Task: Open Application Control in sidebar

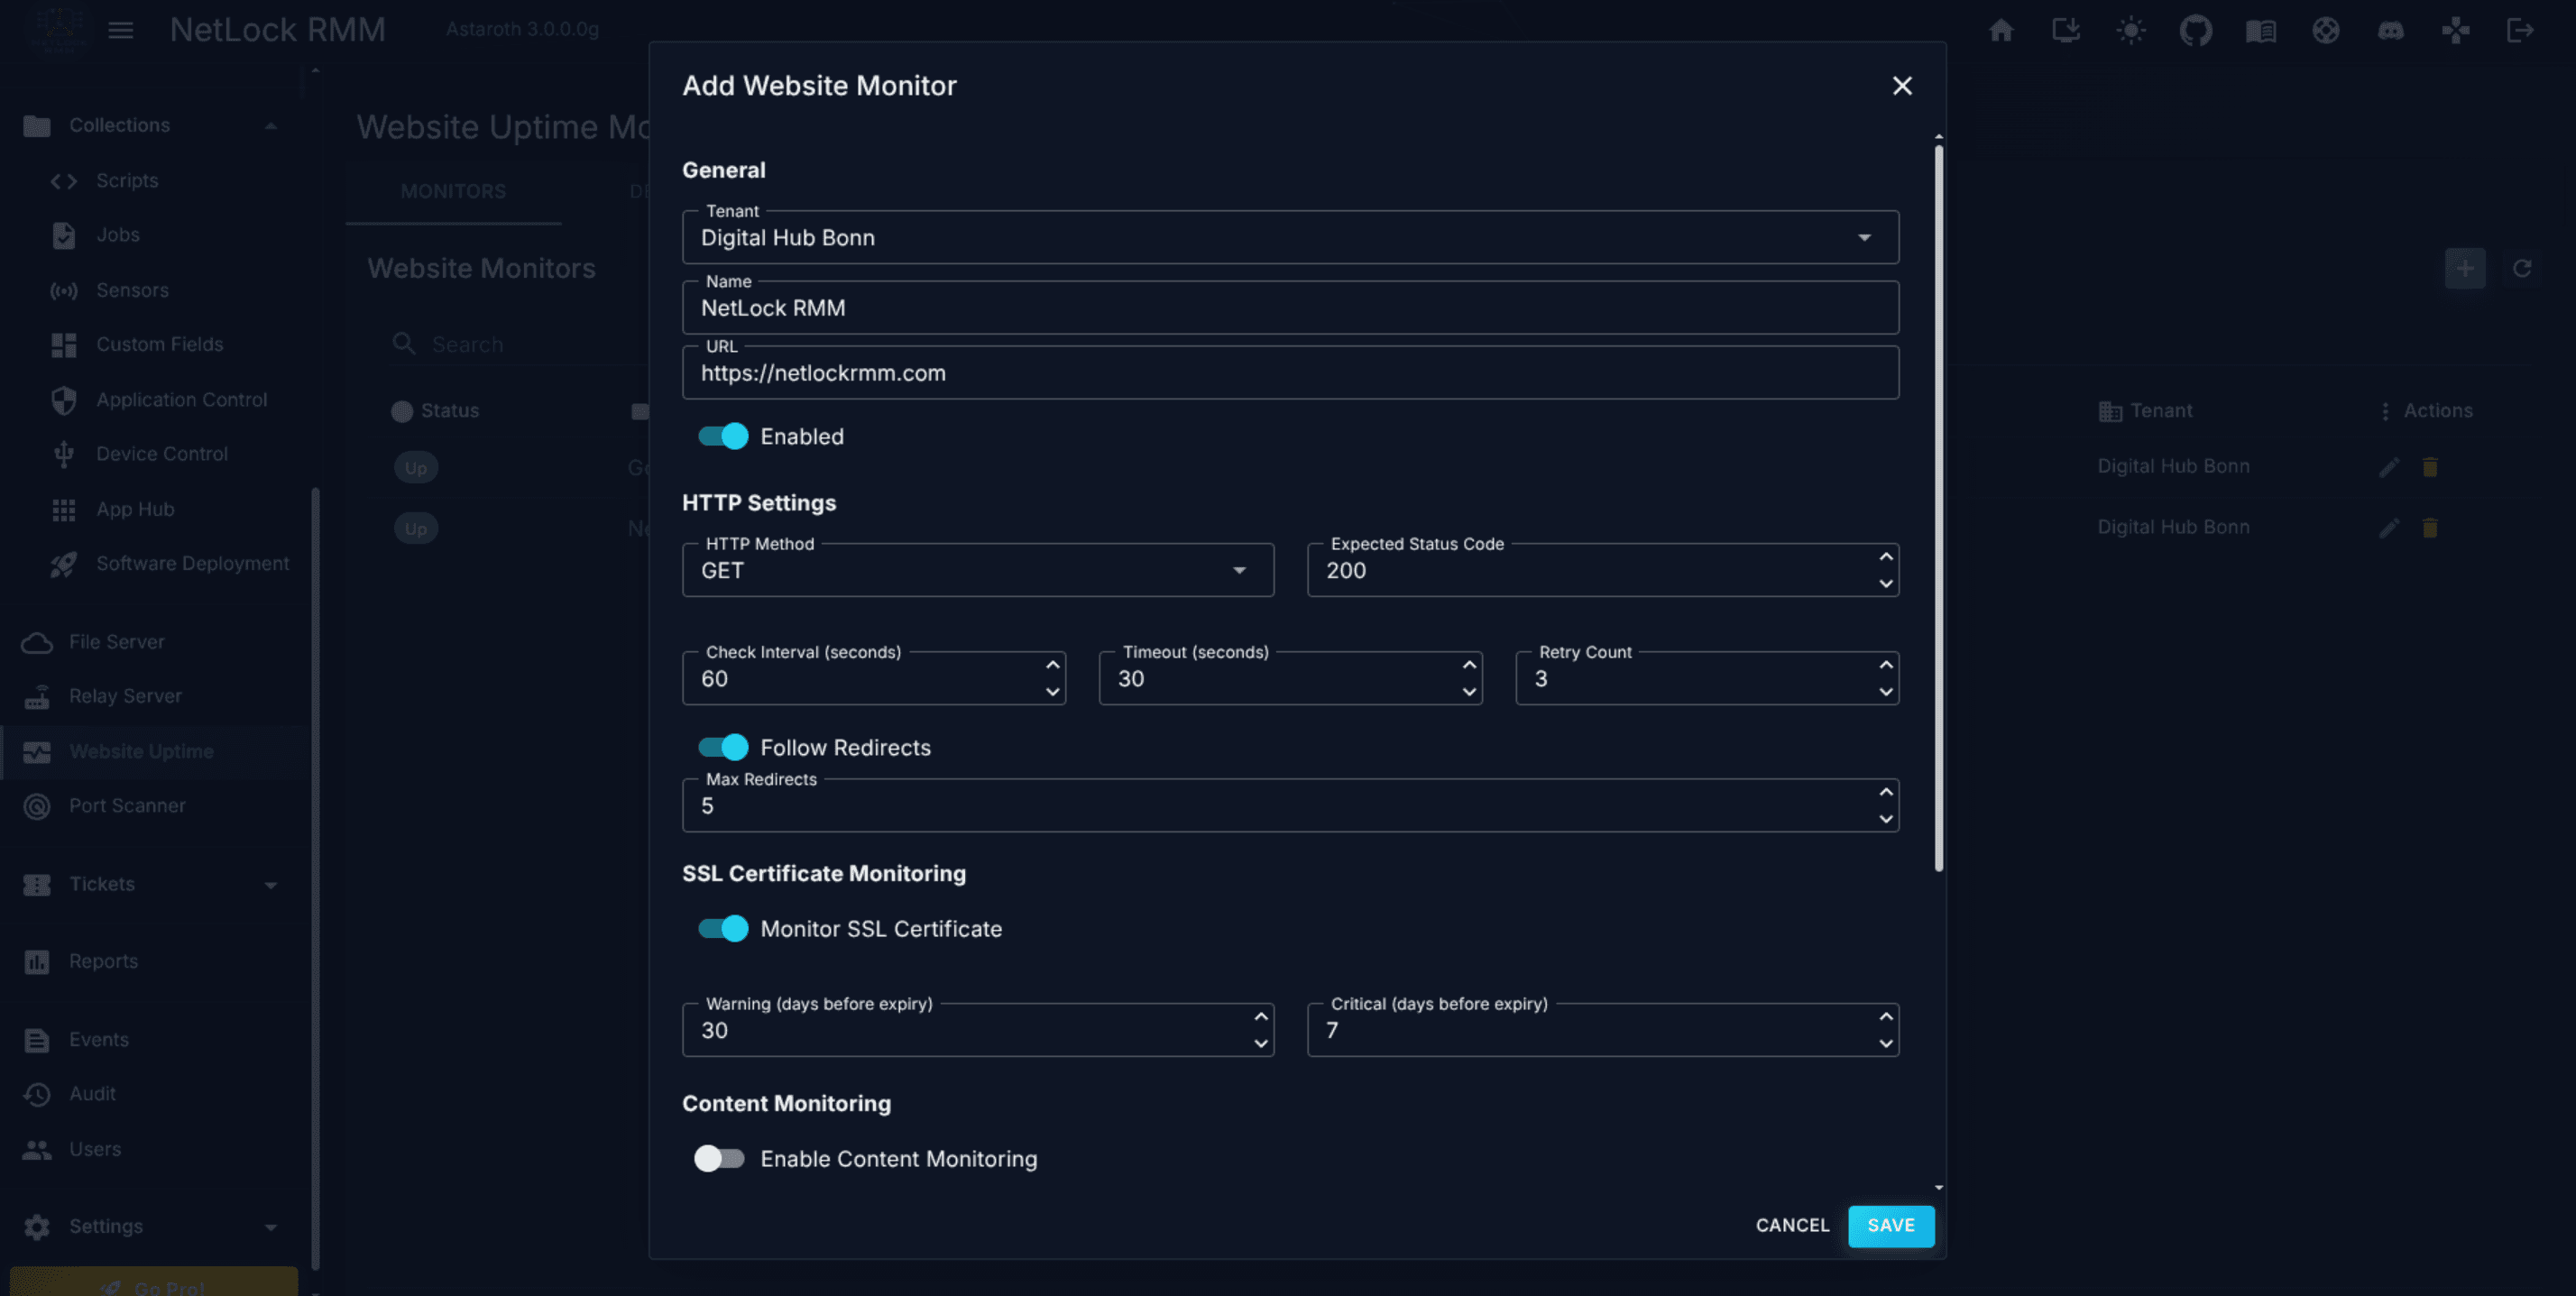Action: tap(181, 399)
